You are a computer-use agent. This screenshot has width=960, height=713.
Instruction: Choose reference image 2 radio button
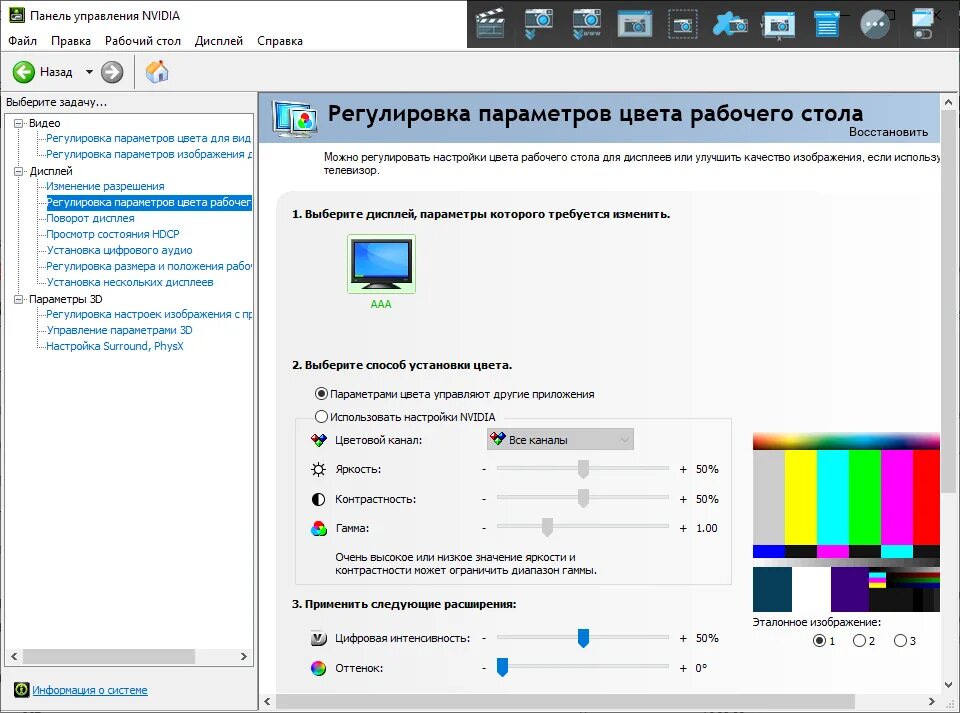pos(859,641)
